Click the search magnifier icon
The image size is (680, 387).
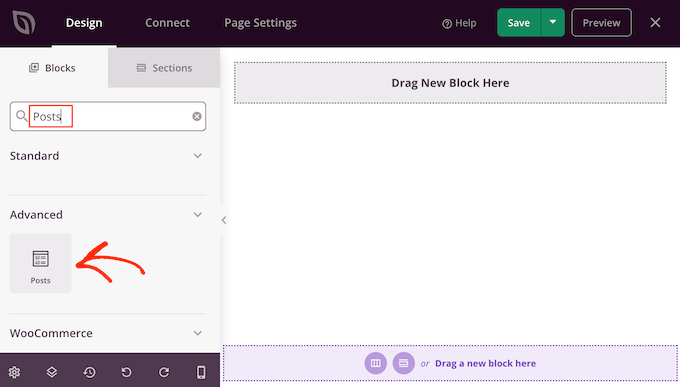pyautogui.click(x=21, y=116)
